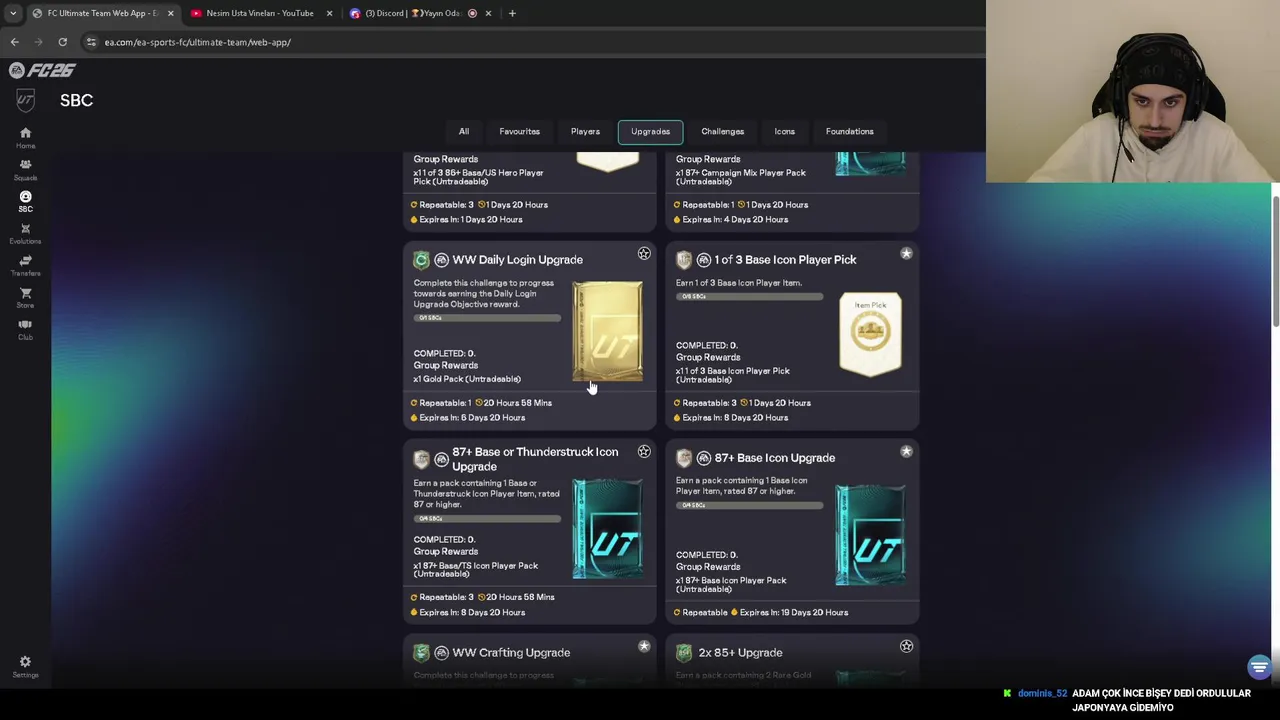Screen dimensions: 1280x720
Task: Click the Ultimate Team shield logo
Action: [x=25, y=100]
